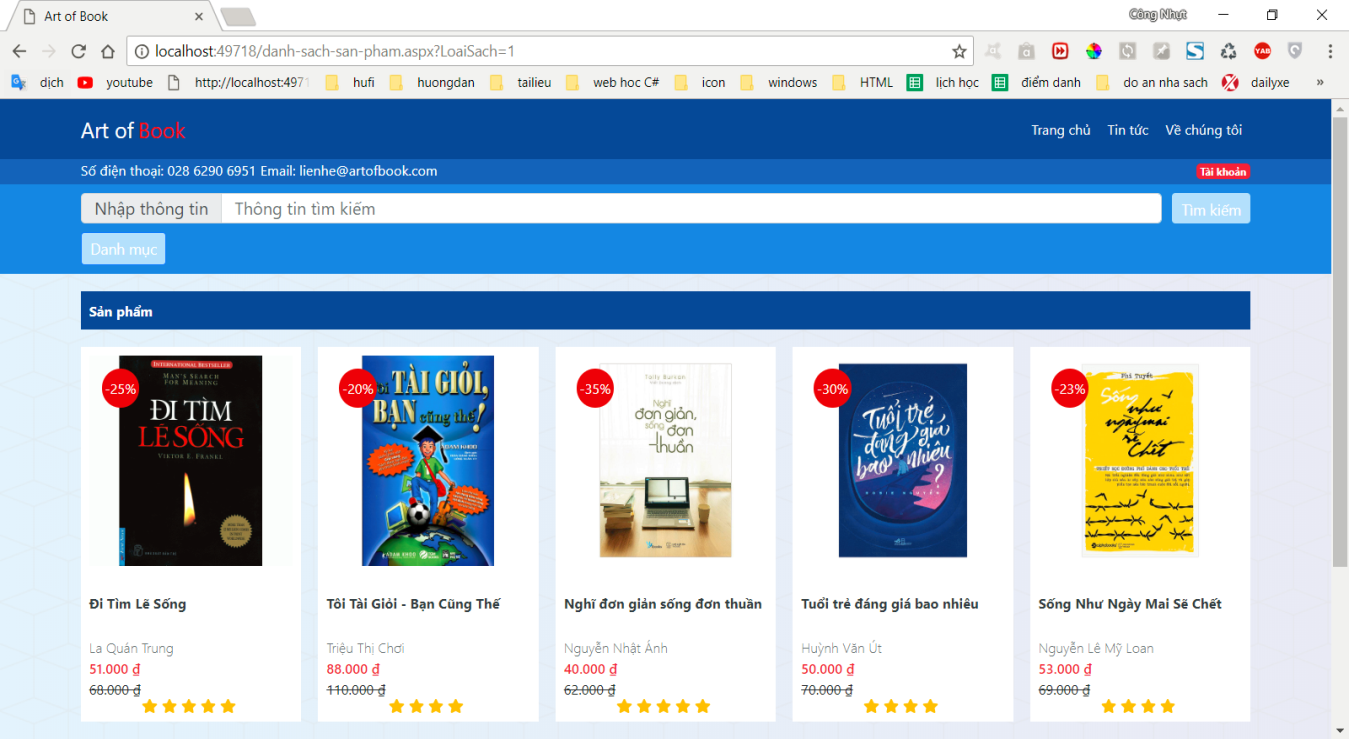Open the Về chúng tôi page

point(1204,130)
